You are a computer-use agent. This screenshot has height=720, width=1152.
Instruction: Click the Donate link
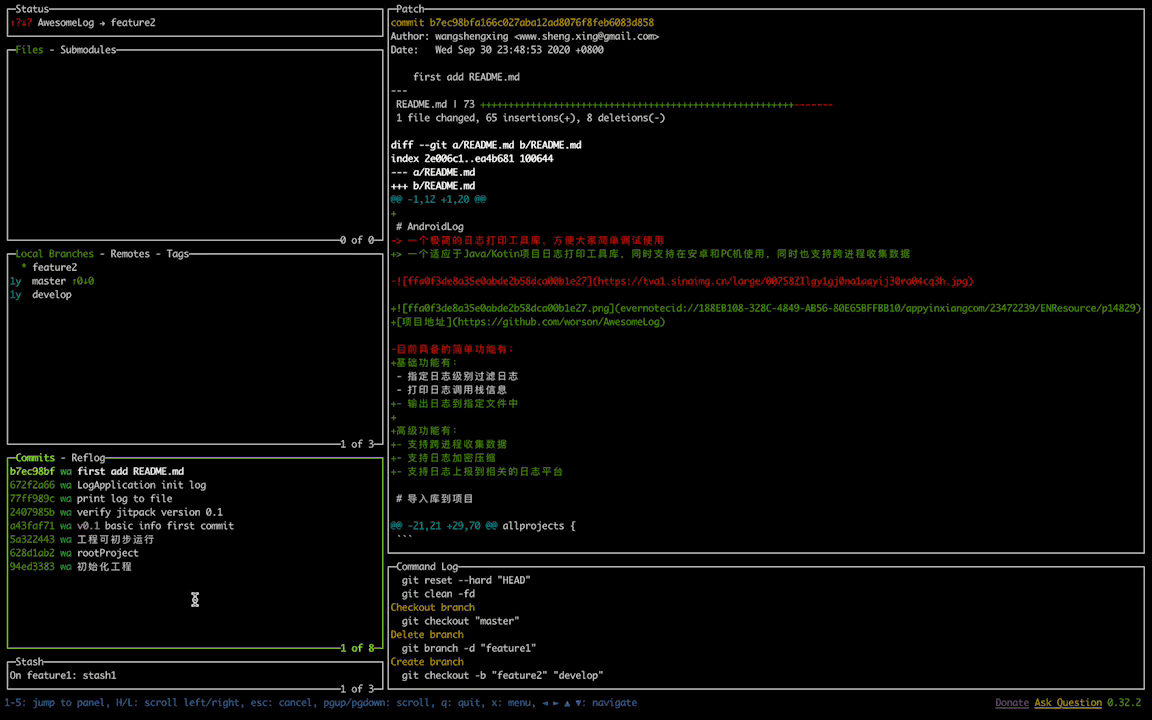1012,702
